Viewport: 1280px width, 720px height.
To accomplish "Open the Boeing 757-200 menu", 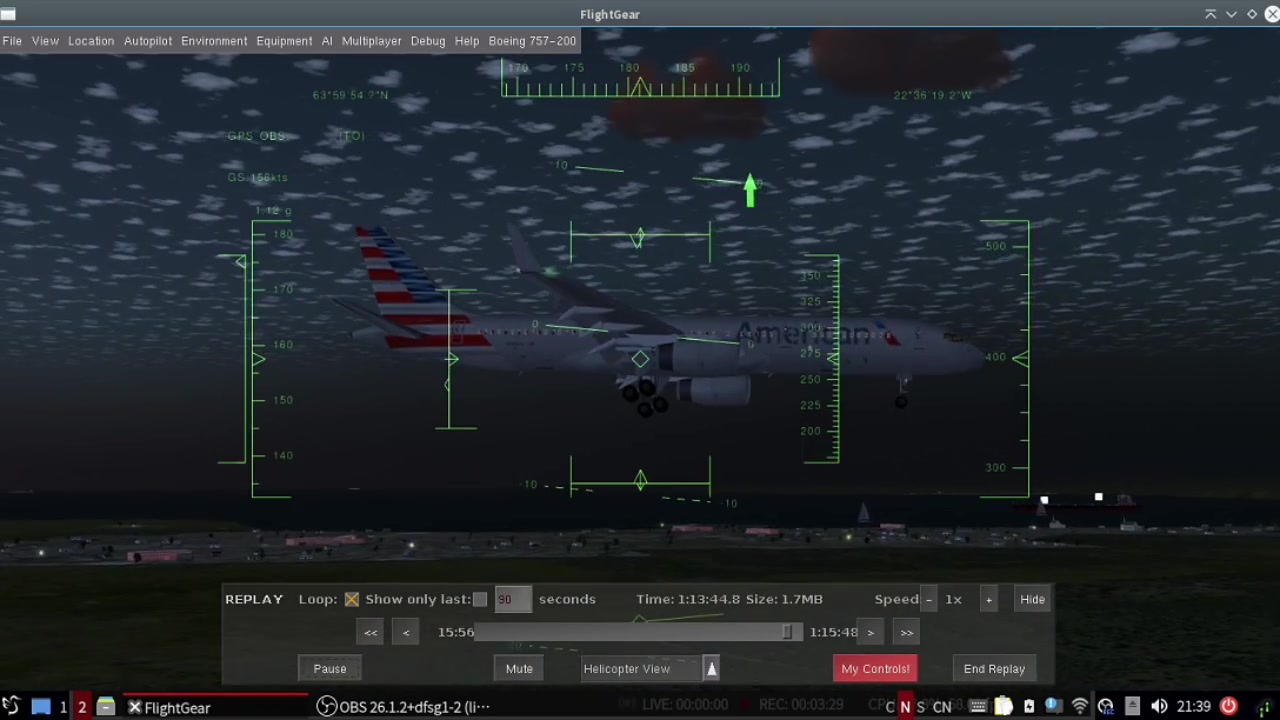I will [532, 40].
